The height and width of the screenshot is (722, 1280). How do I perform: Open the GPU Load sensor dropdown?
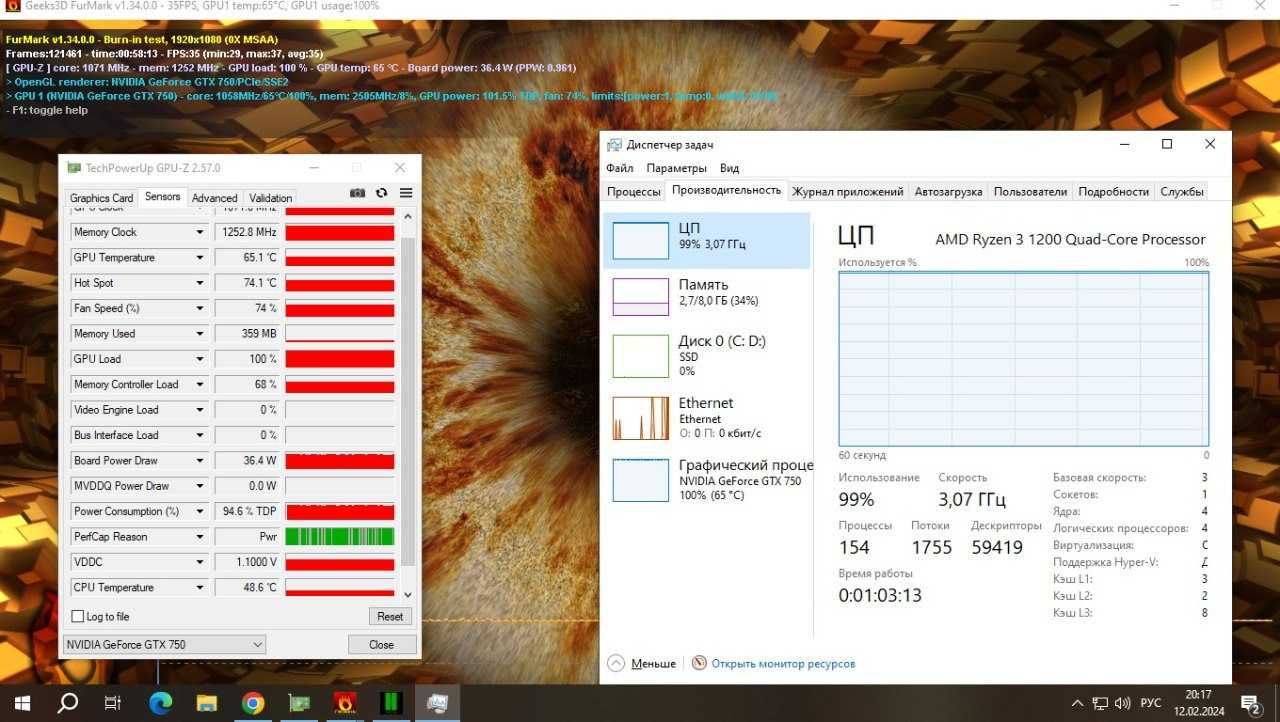coord(199,359)
